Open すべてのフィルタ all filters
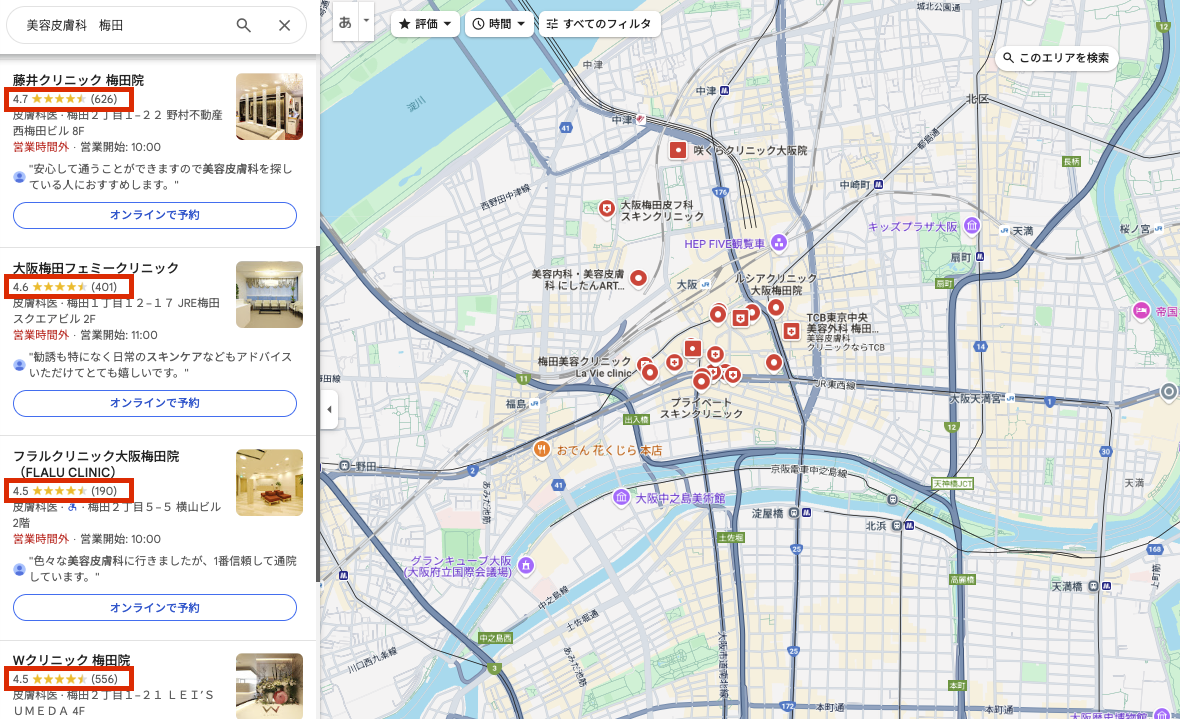The image size is (1180, 719). (599, 24)
